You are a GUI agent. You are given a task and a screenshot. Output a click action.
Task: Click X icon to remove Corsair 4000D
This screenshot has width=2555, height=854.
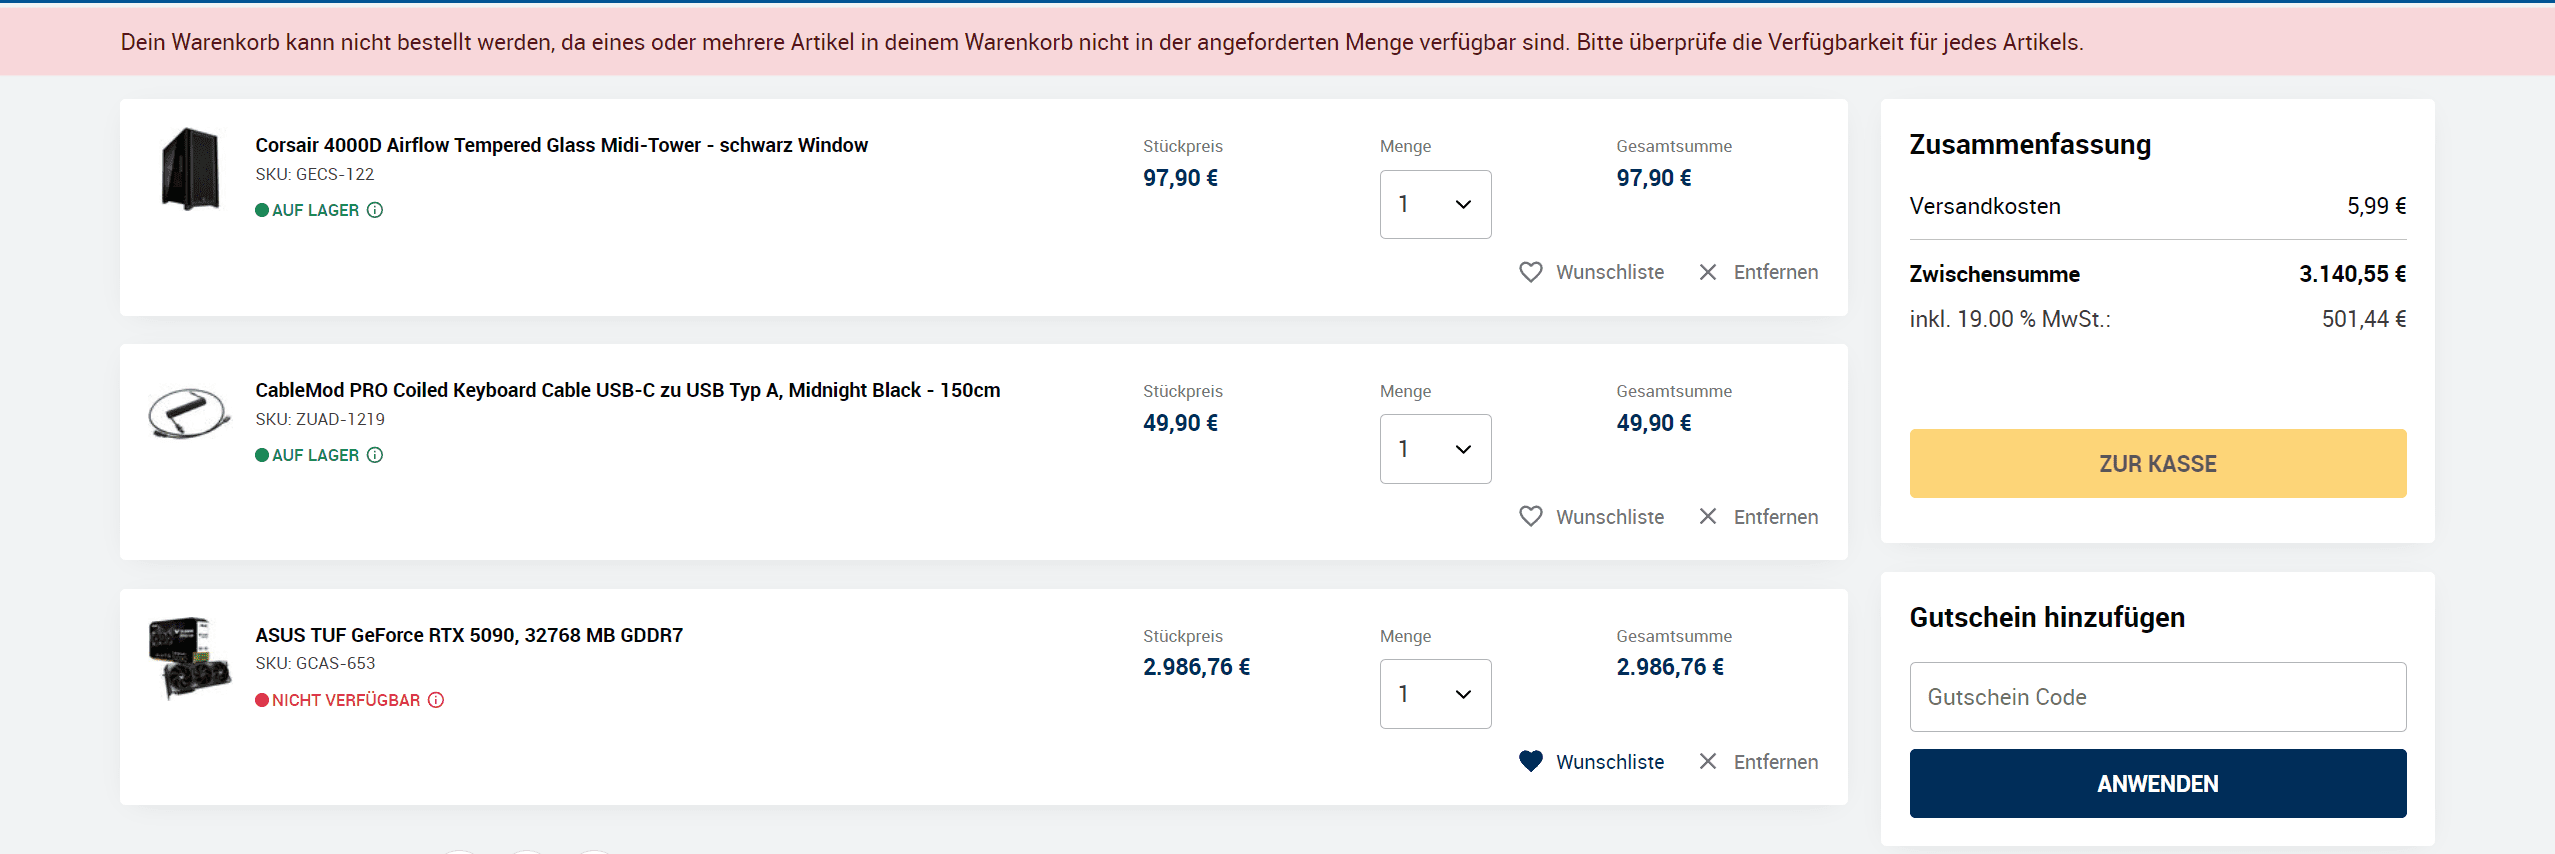tap(1708, 272)
